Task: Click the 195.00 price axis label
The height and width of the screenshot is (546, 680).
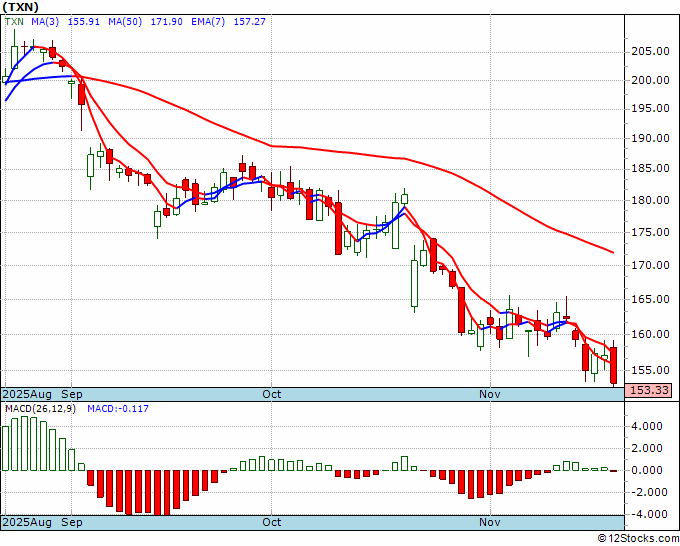Action: 650,108
